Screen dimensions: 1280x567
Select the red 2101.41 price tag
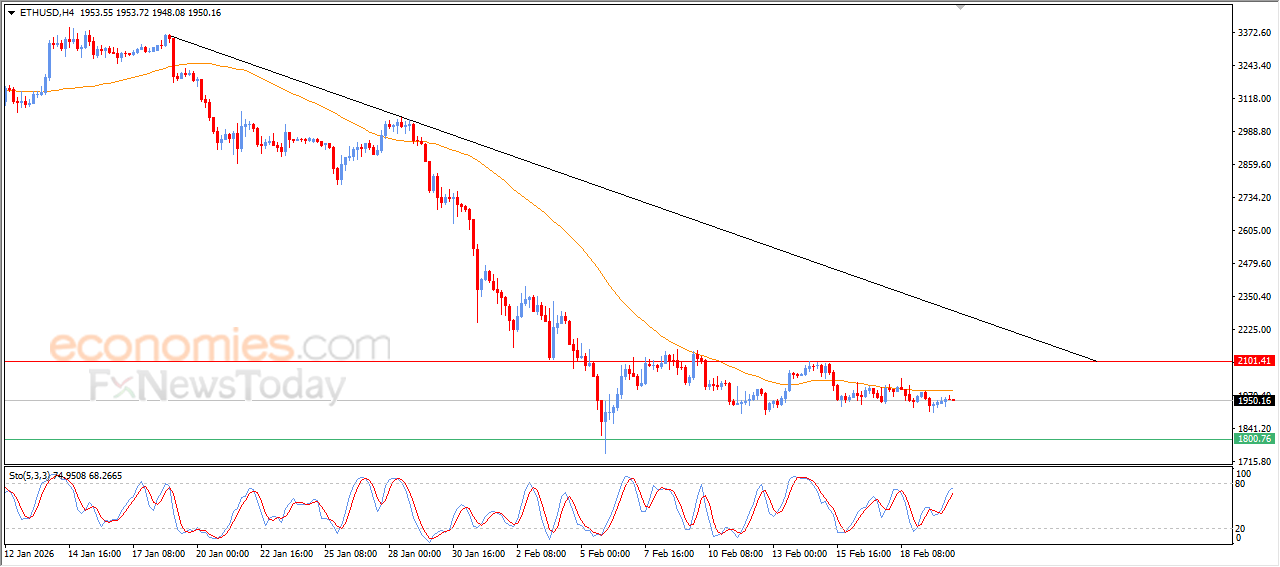click(x=1253, y=361)
